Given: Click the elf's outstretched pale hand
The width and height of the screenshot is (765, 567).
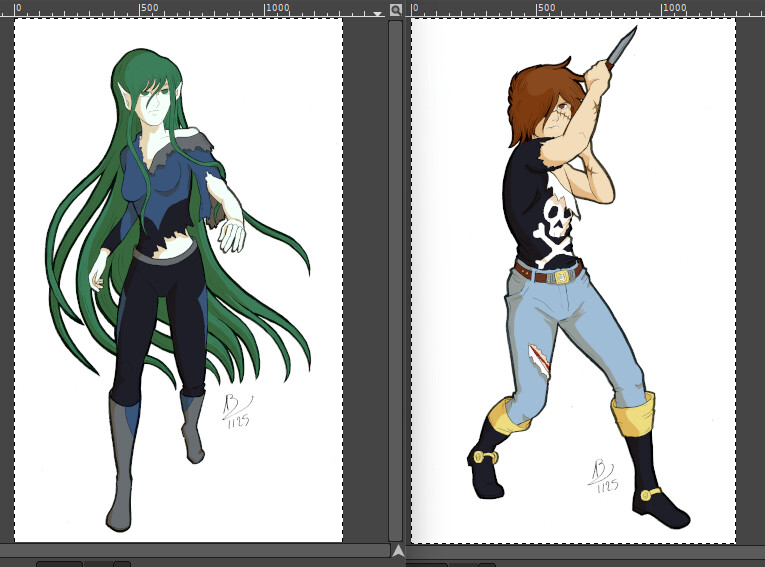Looking at the screenshot, I should (232, 236).
